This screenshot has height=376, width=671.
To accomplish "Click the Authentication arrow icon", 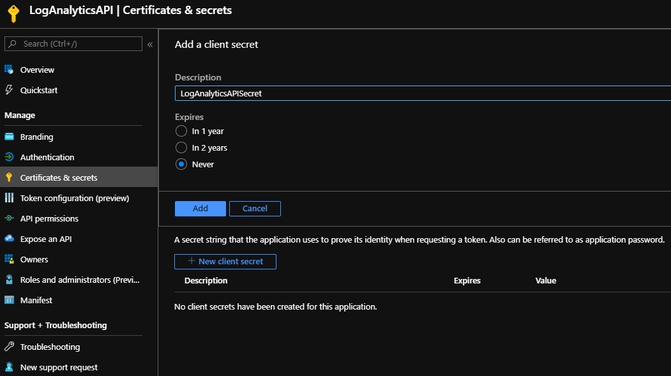I will pos(9,157).
